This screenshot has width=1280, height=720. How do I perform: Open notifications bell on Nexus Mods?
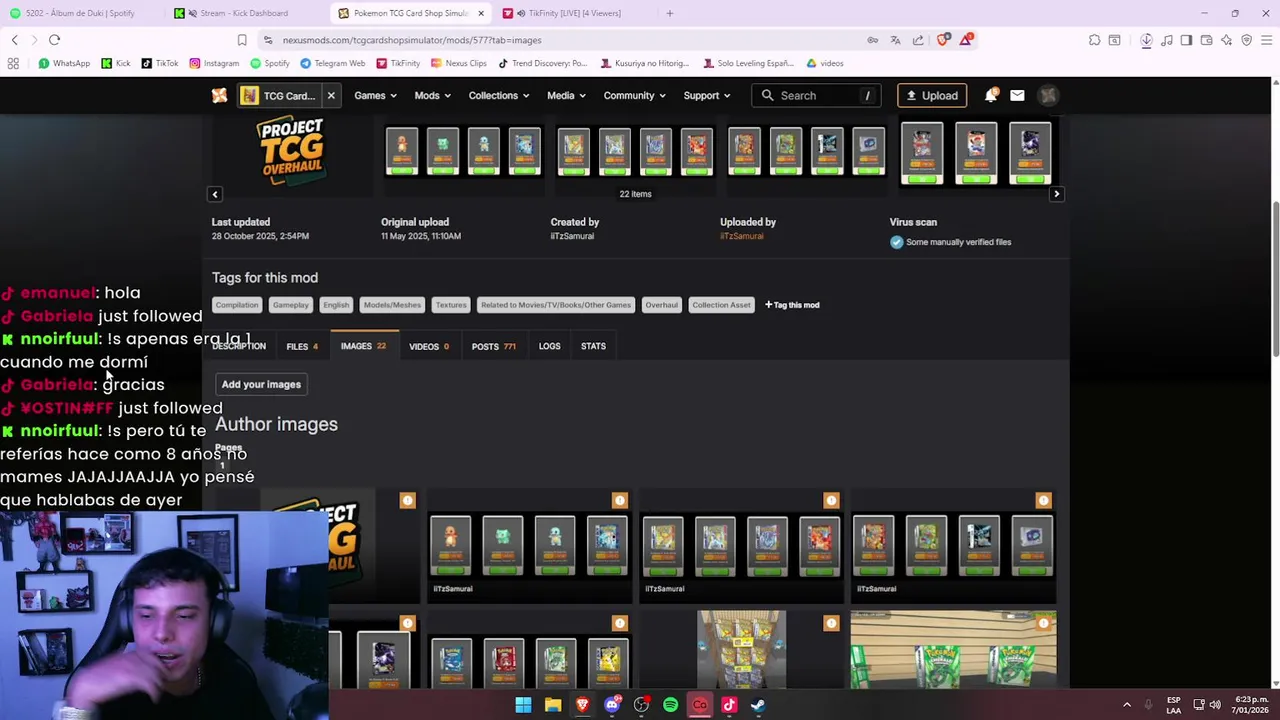[990, 95]
